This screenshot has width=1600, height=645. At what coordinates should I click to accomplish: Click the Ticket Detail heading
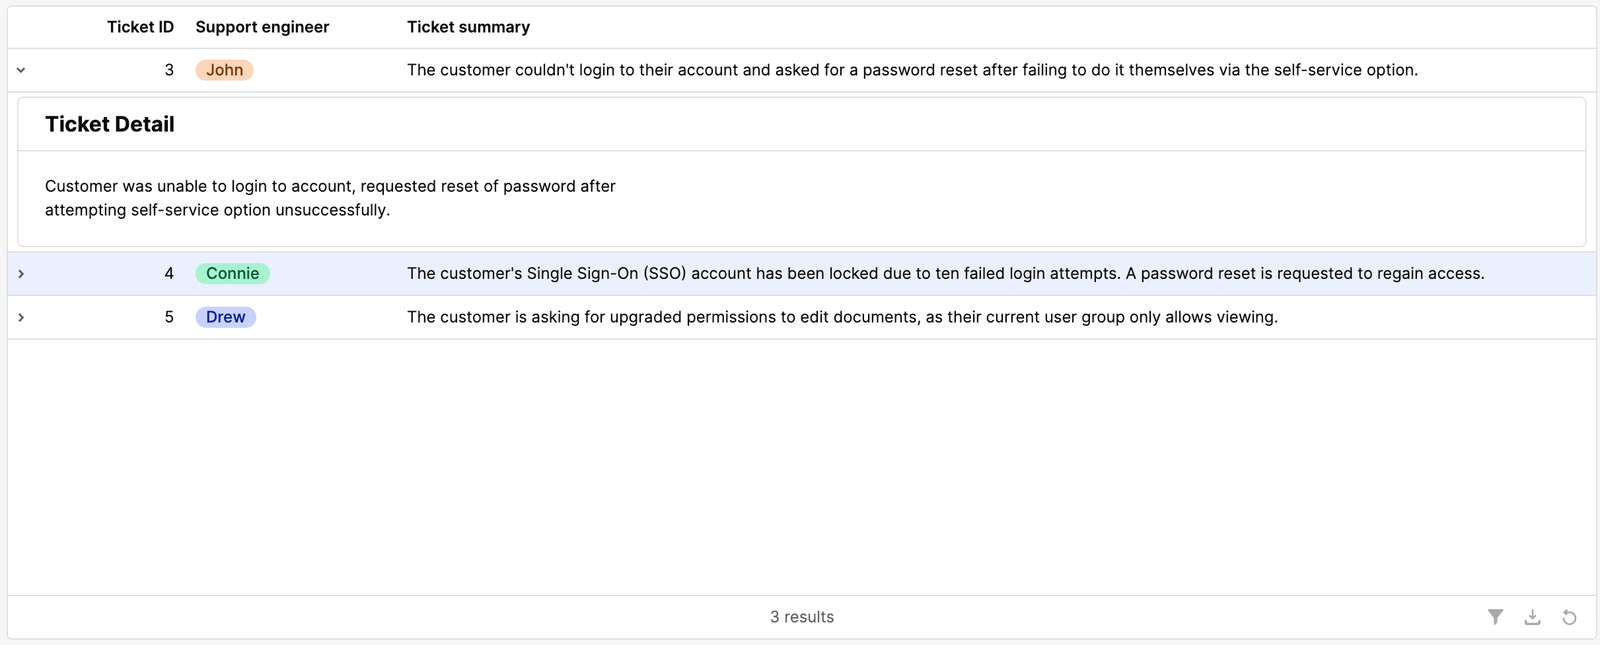(110, 124)
